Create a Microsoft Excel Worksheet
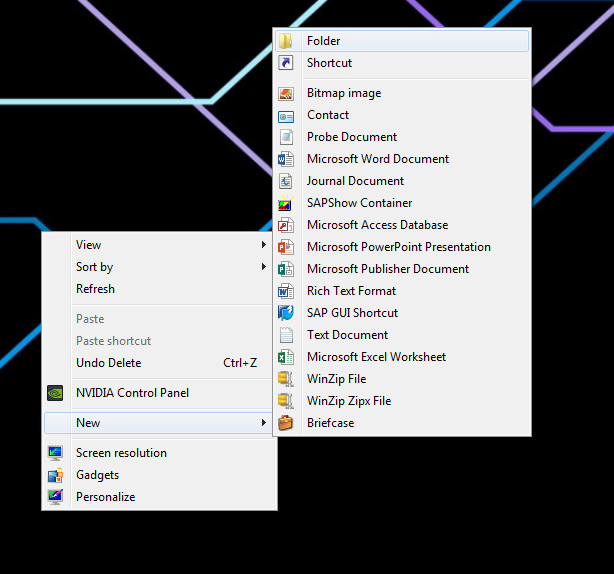 coord(402,357)
